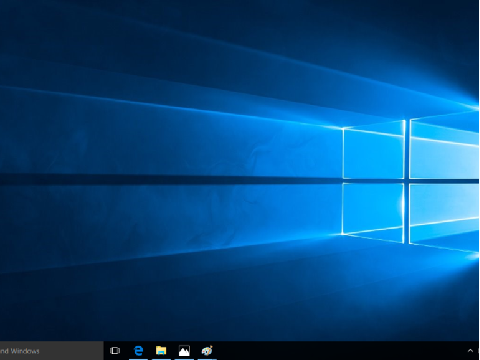Click the empty desktop wallpaper area
The image size is (480, 360).
[133, 100]
